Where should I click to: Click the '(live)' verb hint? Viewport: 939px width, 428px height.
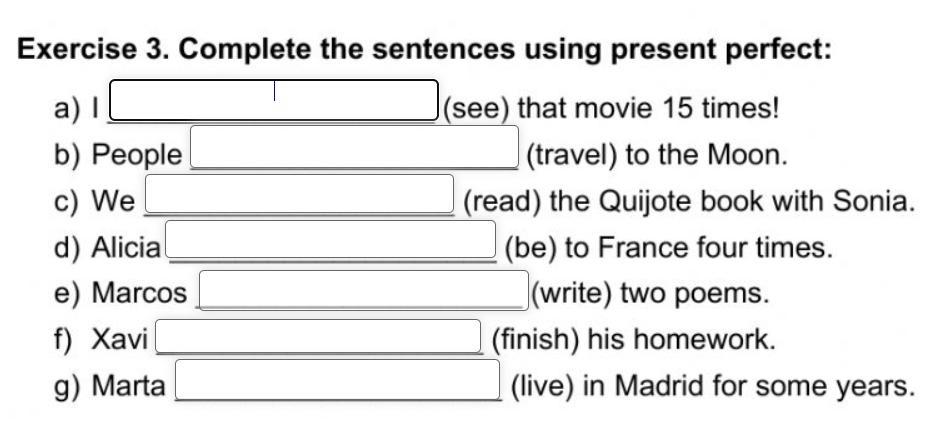pyautogui.click(x=543, y=386)
